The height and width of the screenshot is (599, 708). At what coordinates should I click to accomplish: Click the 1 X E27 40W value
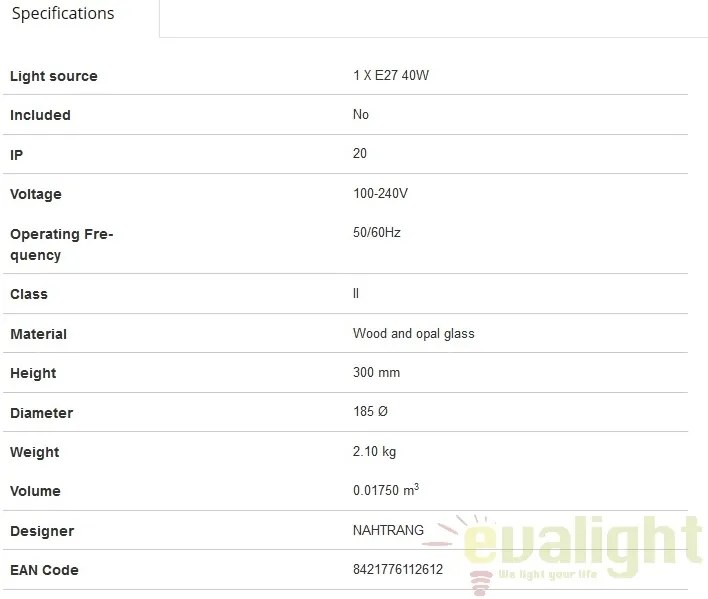pyautogui.click(x=391, y=75)
